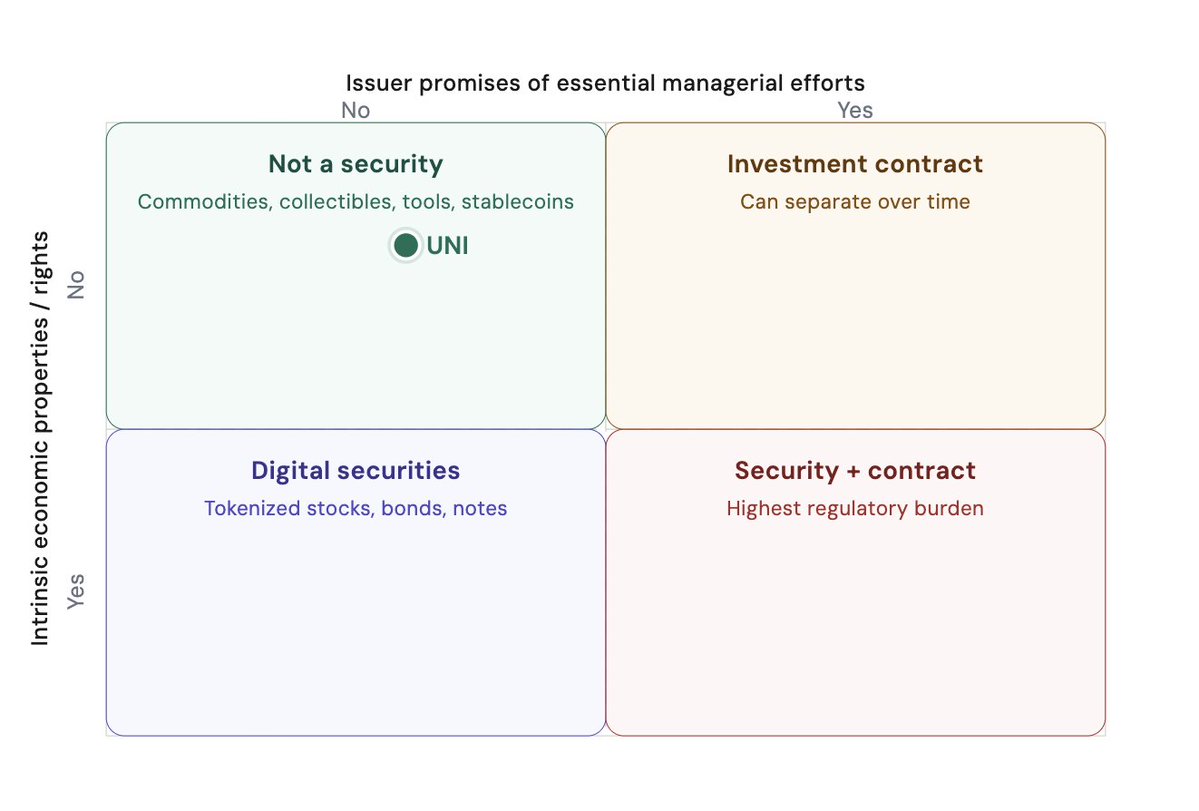The image size is (1199, 811).
Task: Click the "Issuer promises of essential managerial efforts" axis title
Action: coord(605,82)
